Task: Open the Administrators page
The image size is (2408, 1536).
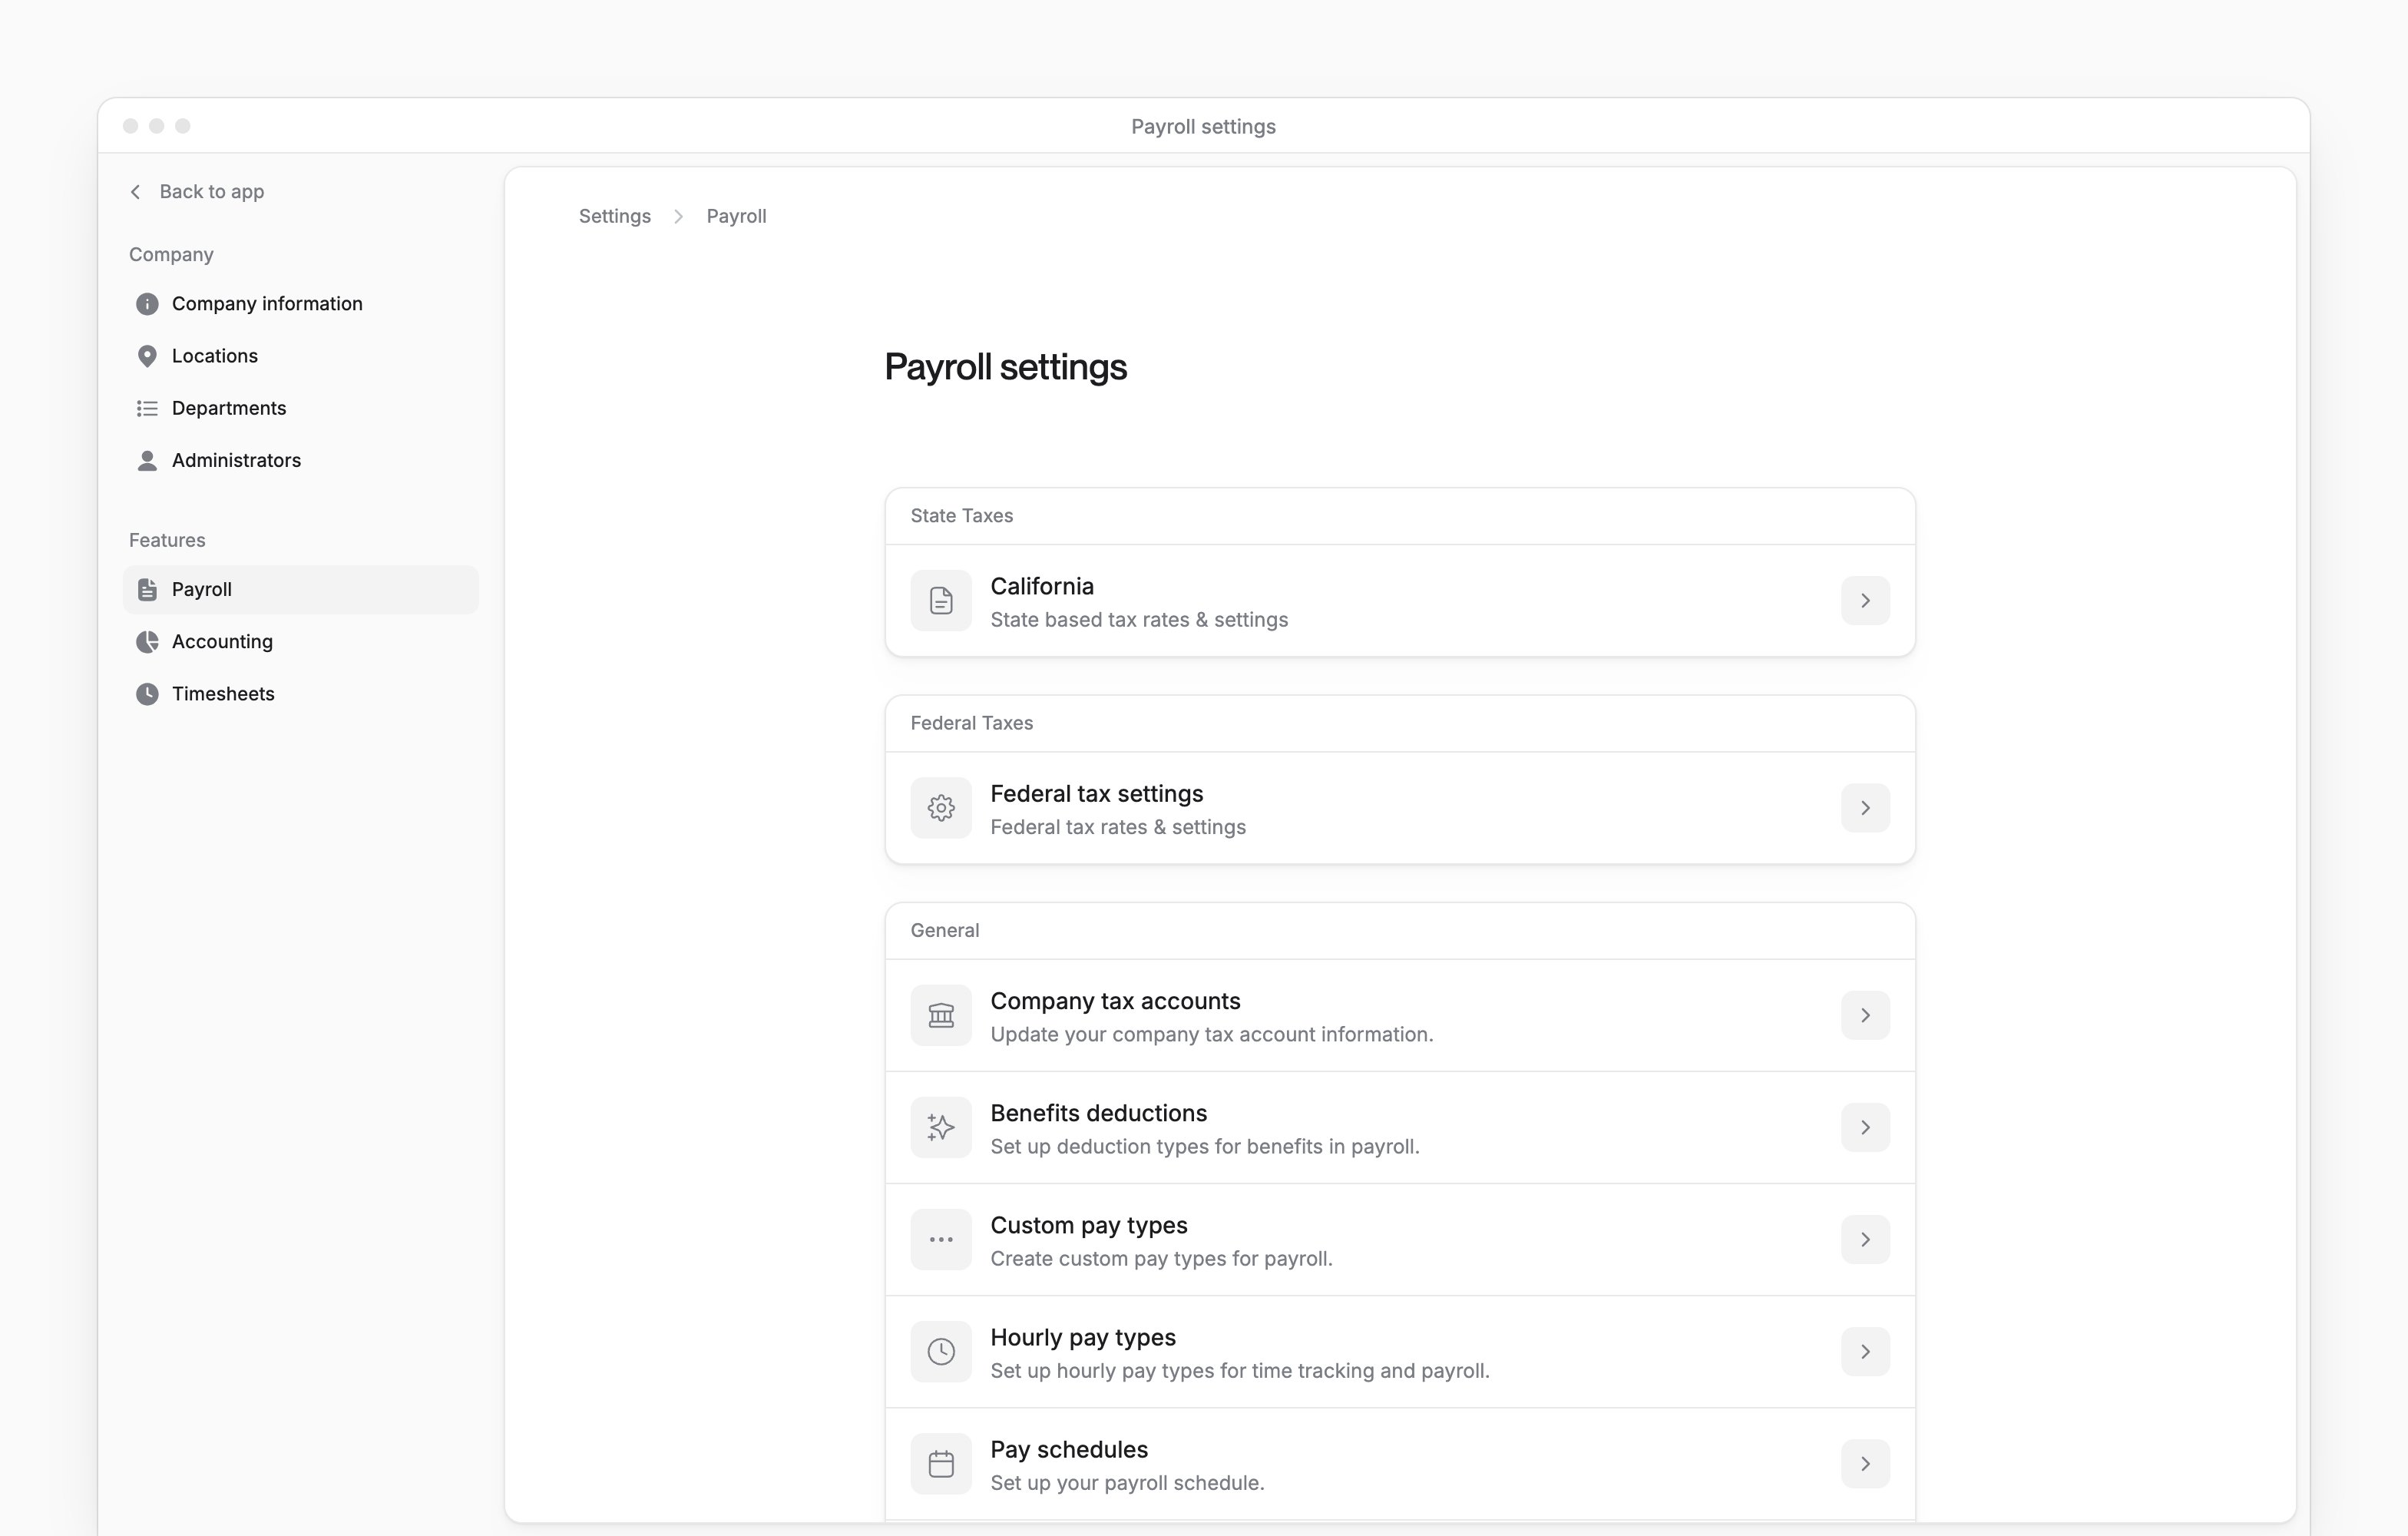Action: [x=300, y=460]
